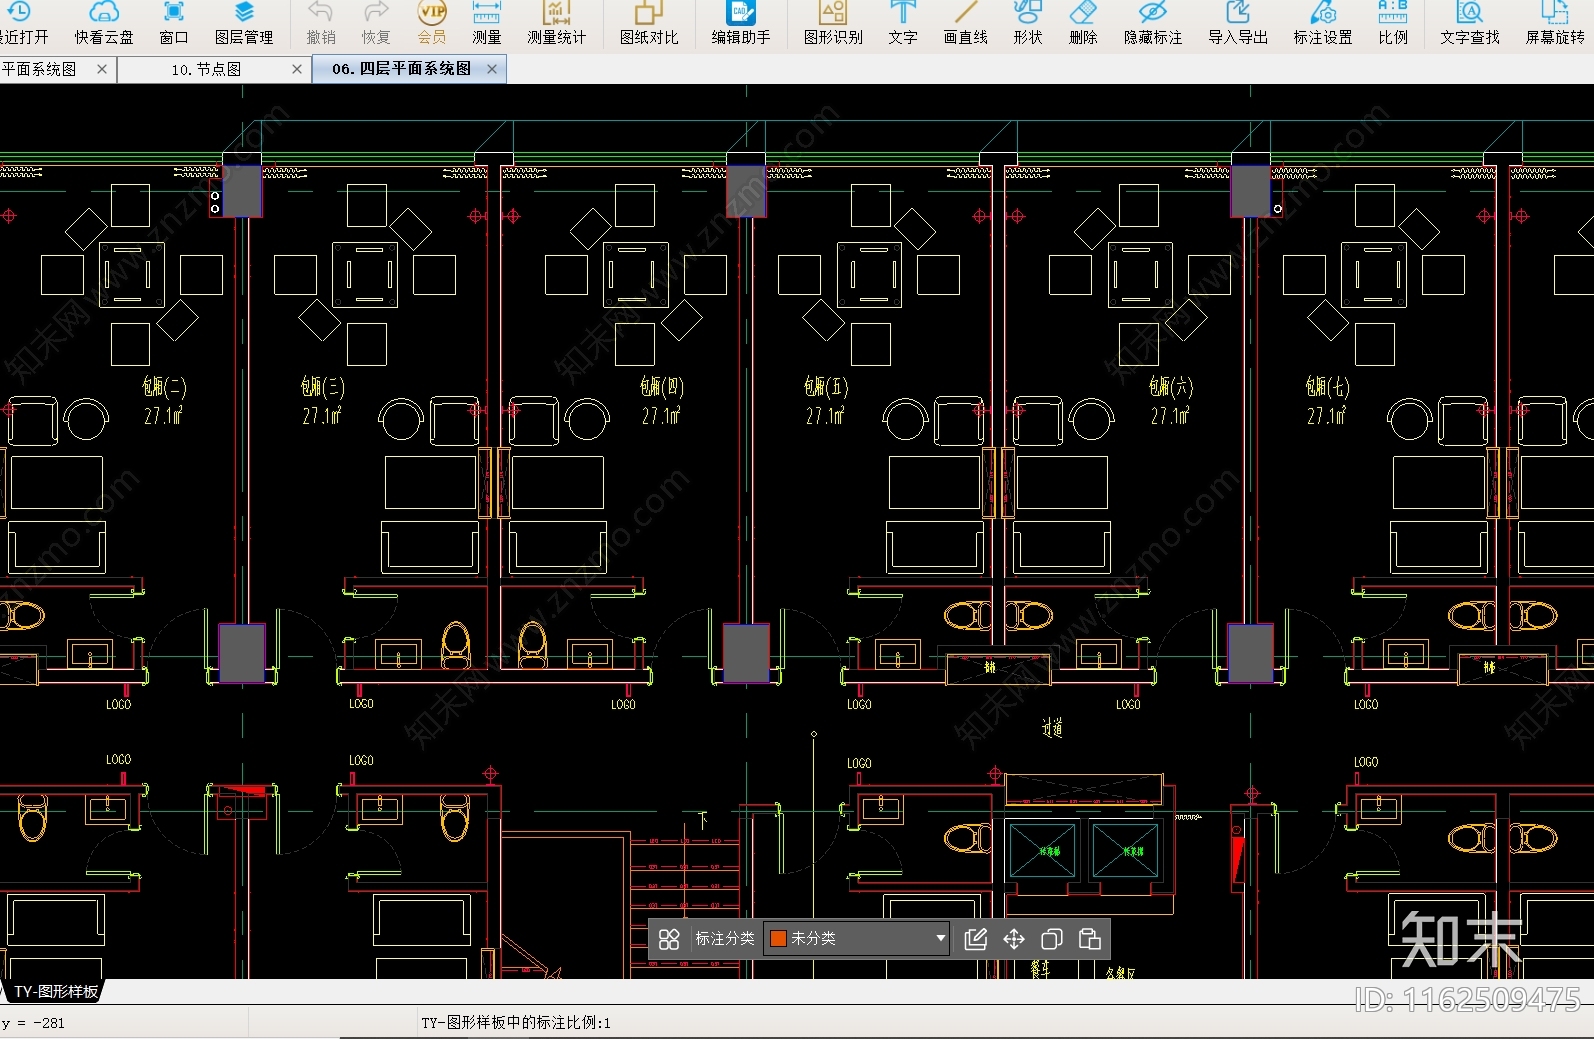Open the 最近打开 recent files tool
This screenshot has width=1594, height=1039.
click(x=23, y=24)
